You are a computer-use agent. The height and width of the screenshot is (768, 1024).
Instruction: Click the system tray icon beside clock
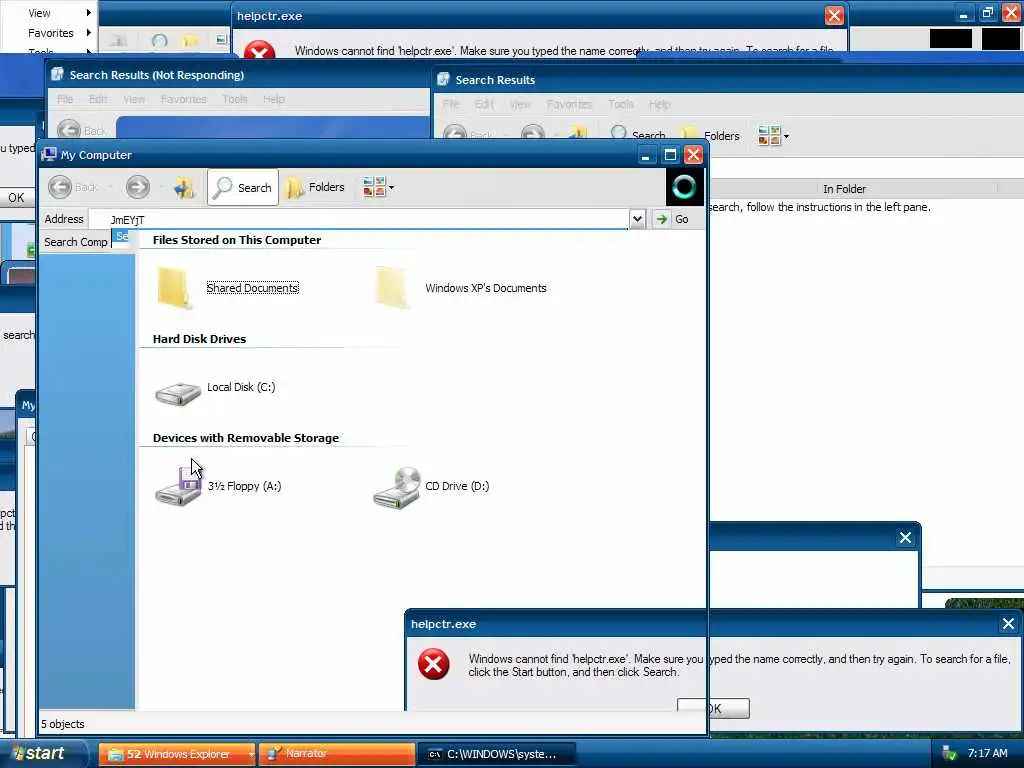tap(949, 754)
